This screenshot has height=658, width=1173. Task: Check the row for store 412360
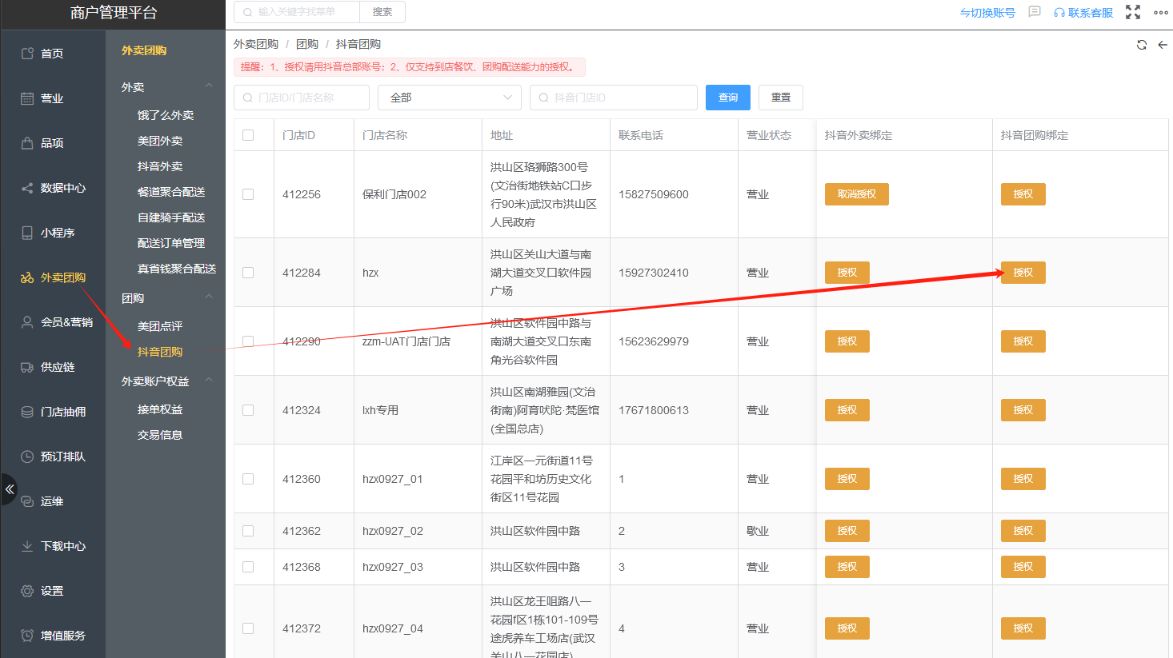click(x=248, y=479)
